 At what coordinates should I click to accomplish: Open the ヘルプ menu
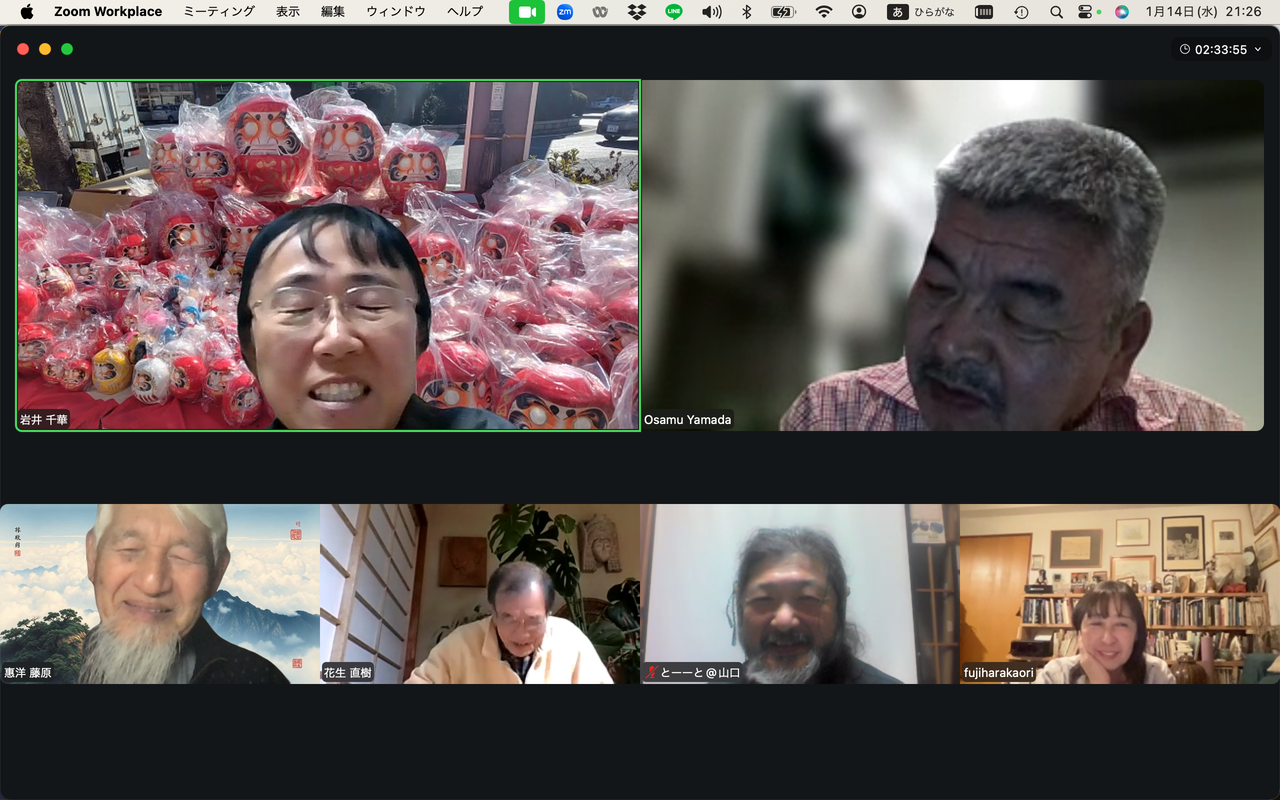tap(465, 12)
